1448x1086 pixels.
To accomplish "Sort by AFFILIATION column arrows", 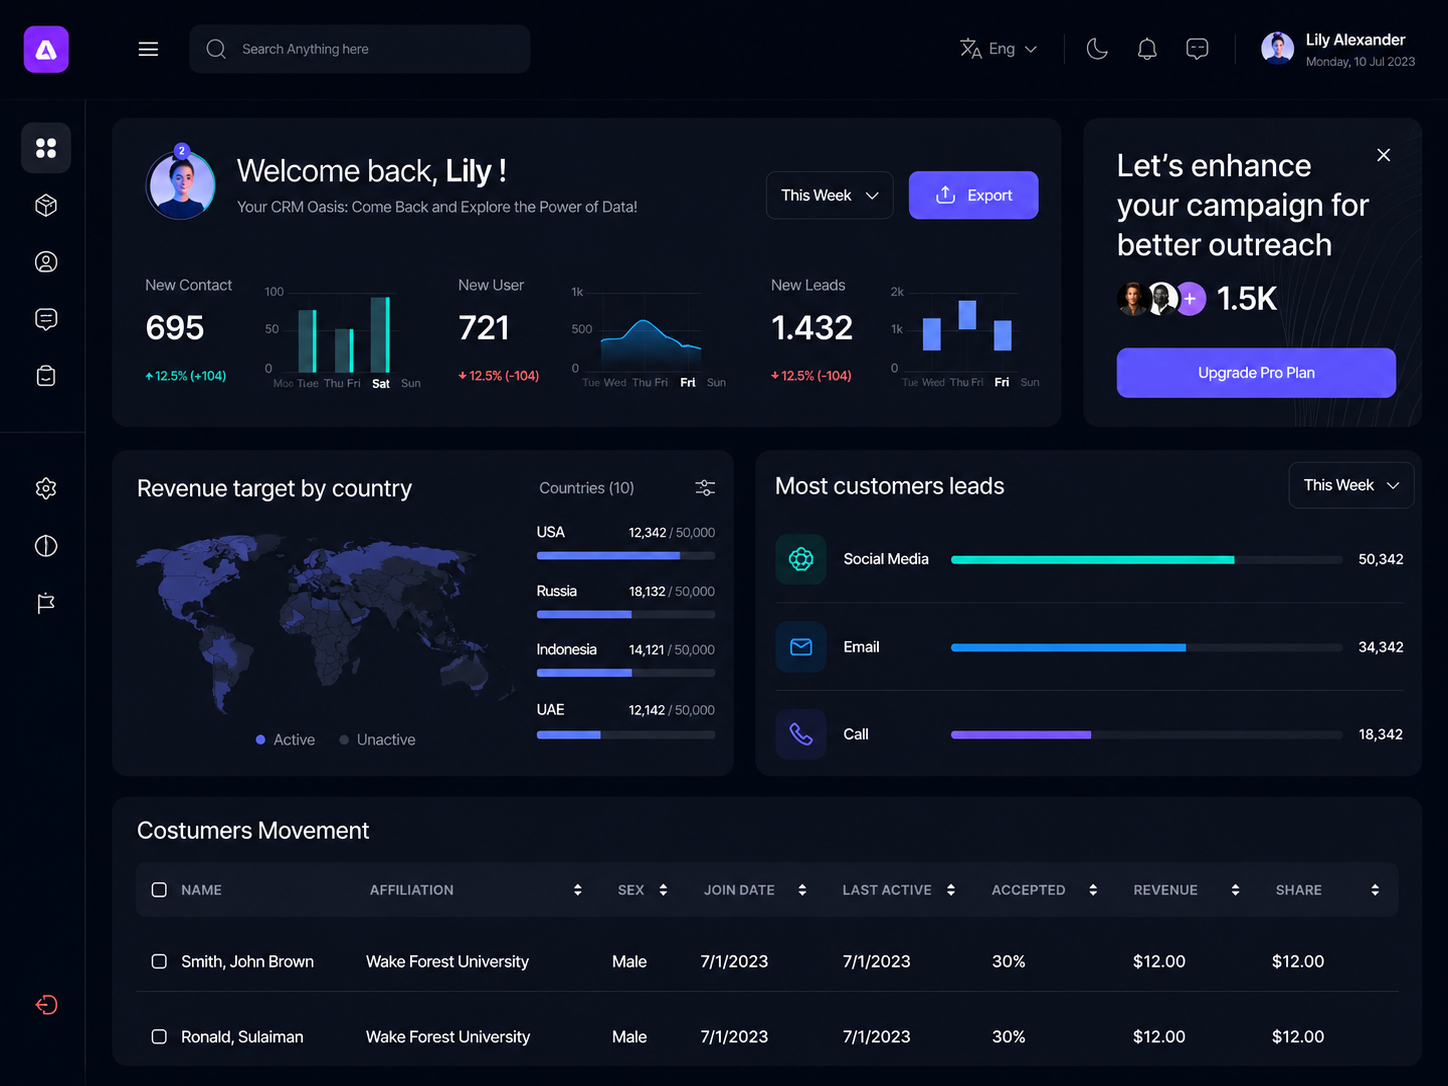I will click(578, 890).
